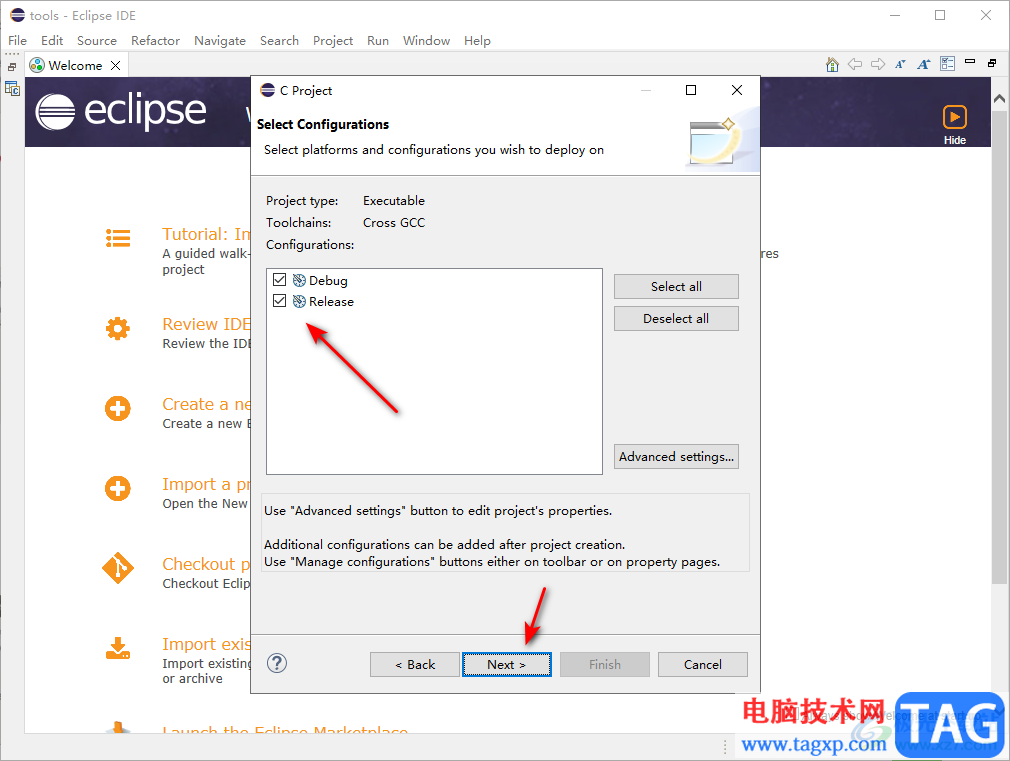Cancel the C Project wizard

703,664
